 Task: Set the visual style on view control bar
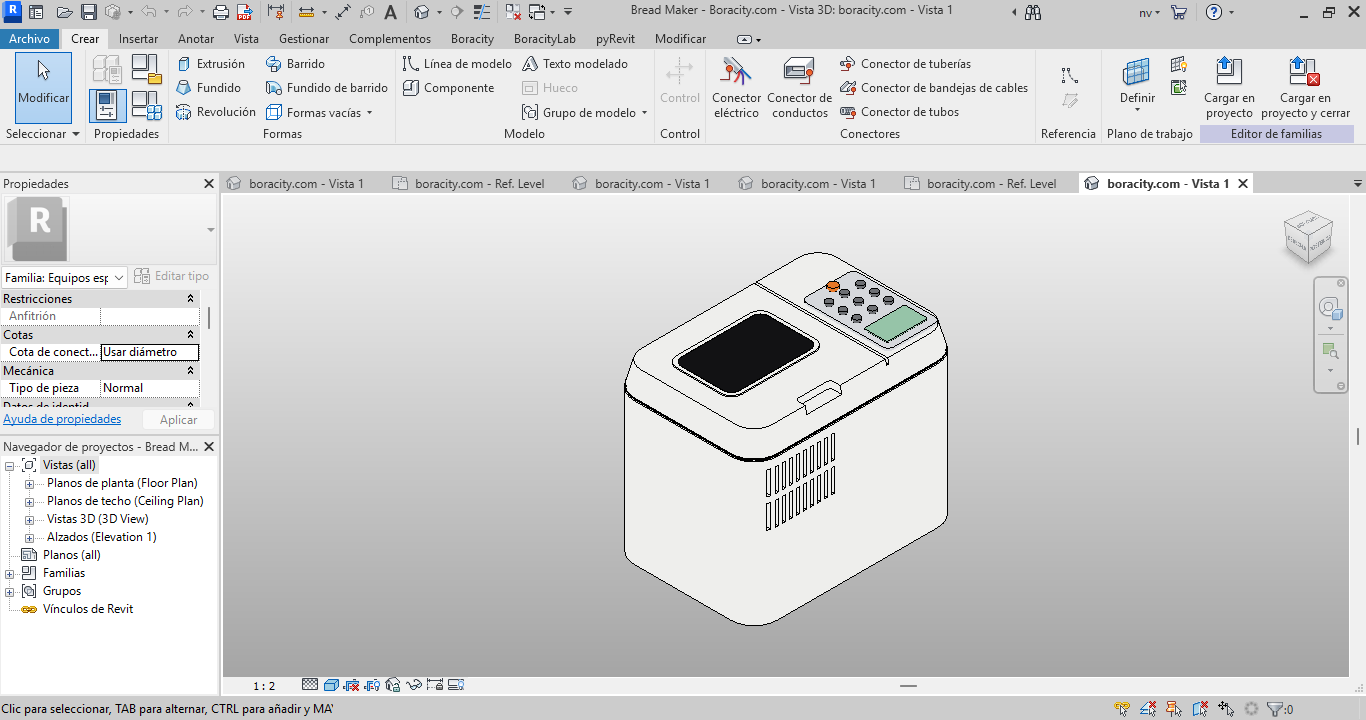click(x=331, y=685)
